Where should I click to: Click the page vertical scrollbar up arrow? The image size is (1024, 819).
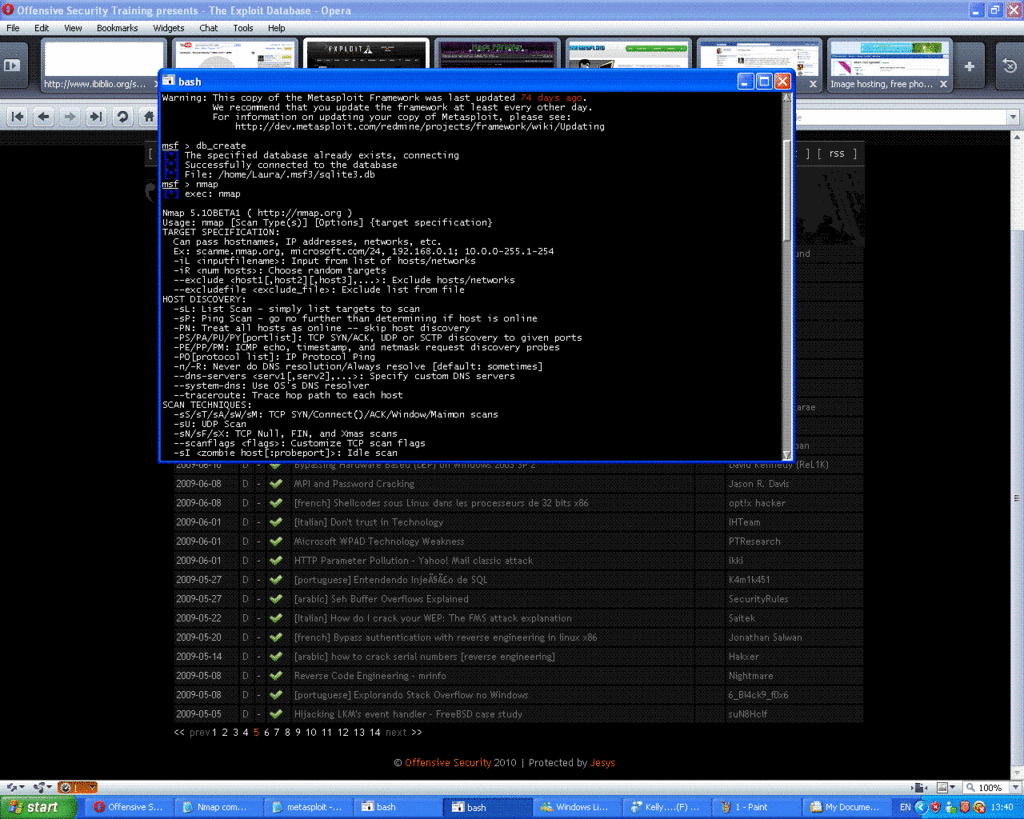tap(1017, 137)
